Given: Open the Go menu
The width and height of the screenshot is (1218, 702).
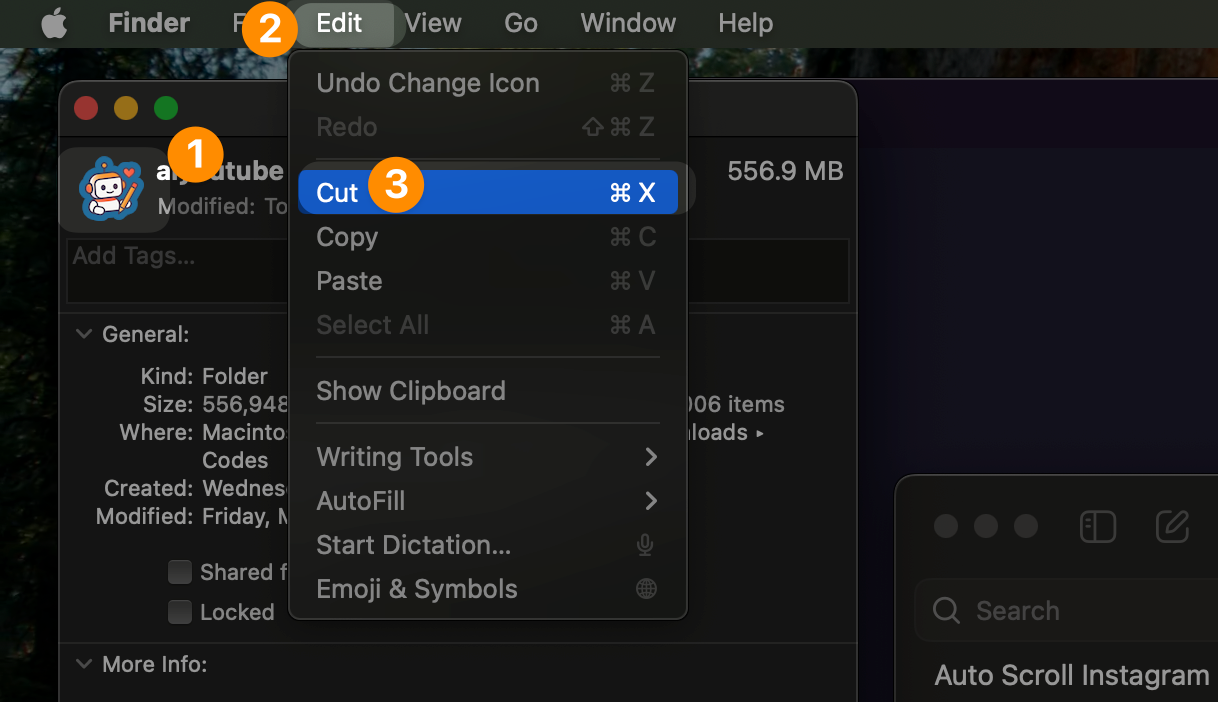Looking at the screenshot, I should coord(521,23).
